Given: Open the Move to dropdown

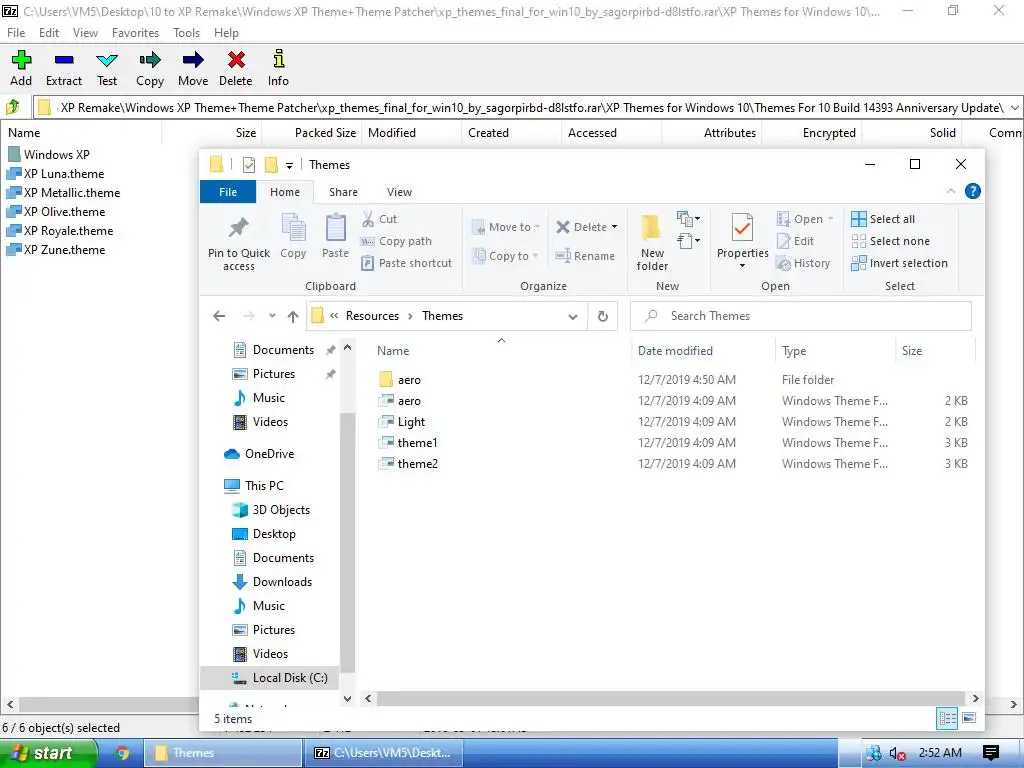Looking at the screenshot, I should pyautogui.click(x=506, y=227).
